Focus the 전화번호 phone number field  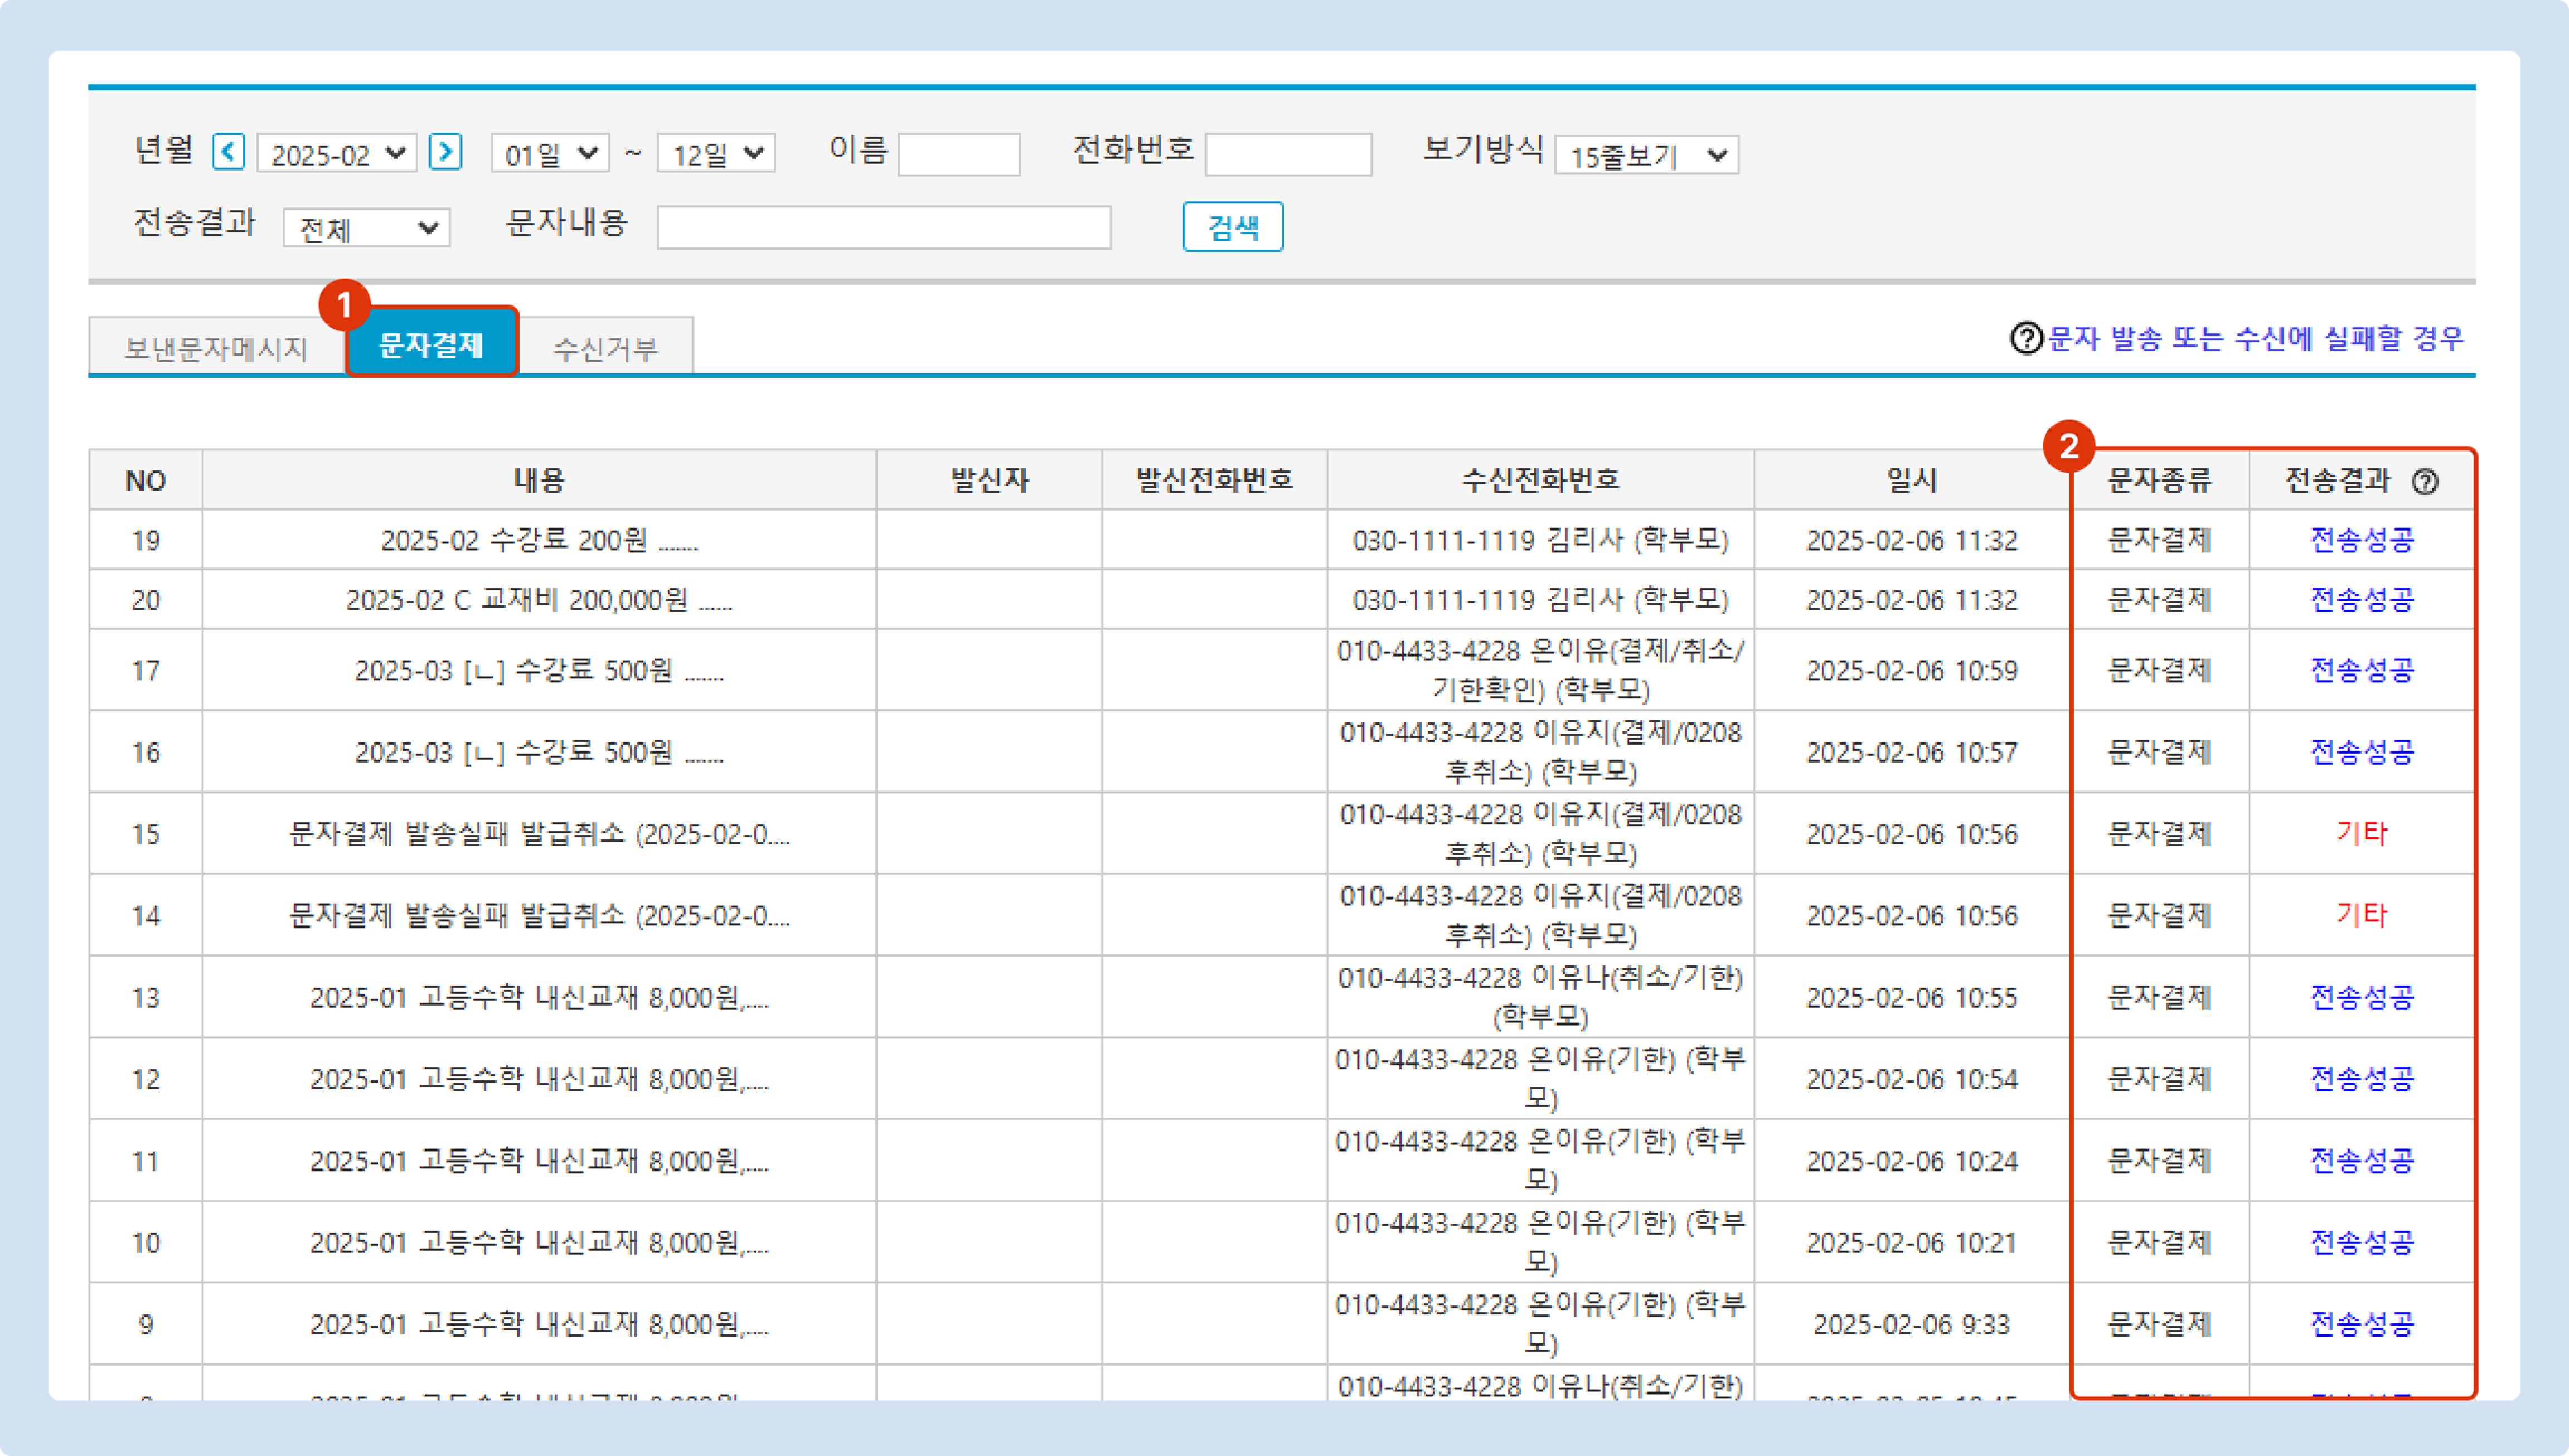(1287, 154)
